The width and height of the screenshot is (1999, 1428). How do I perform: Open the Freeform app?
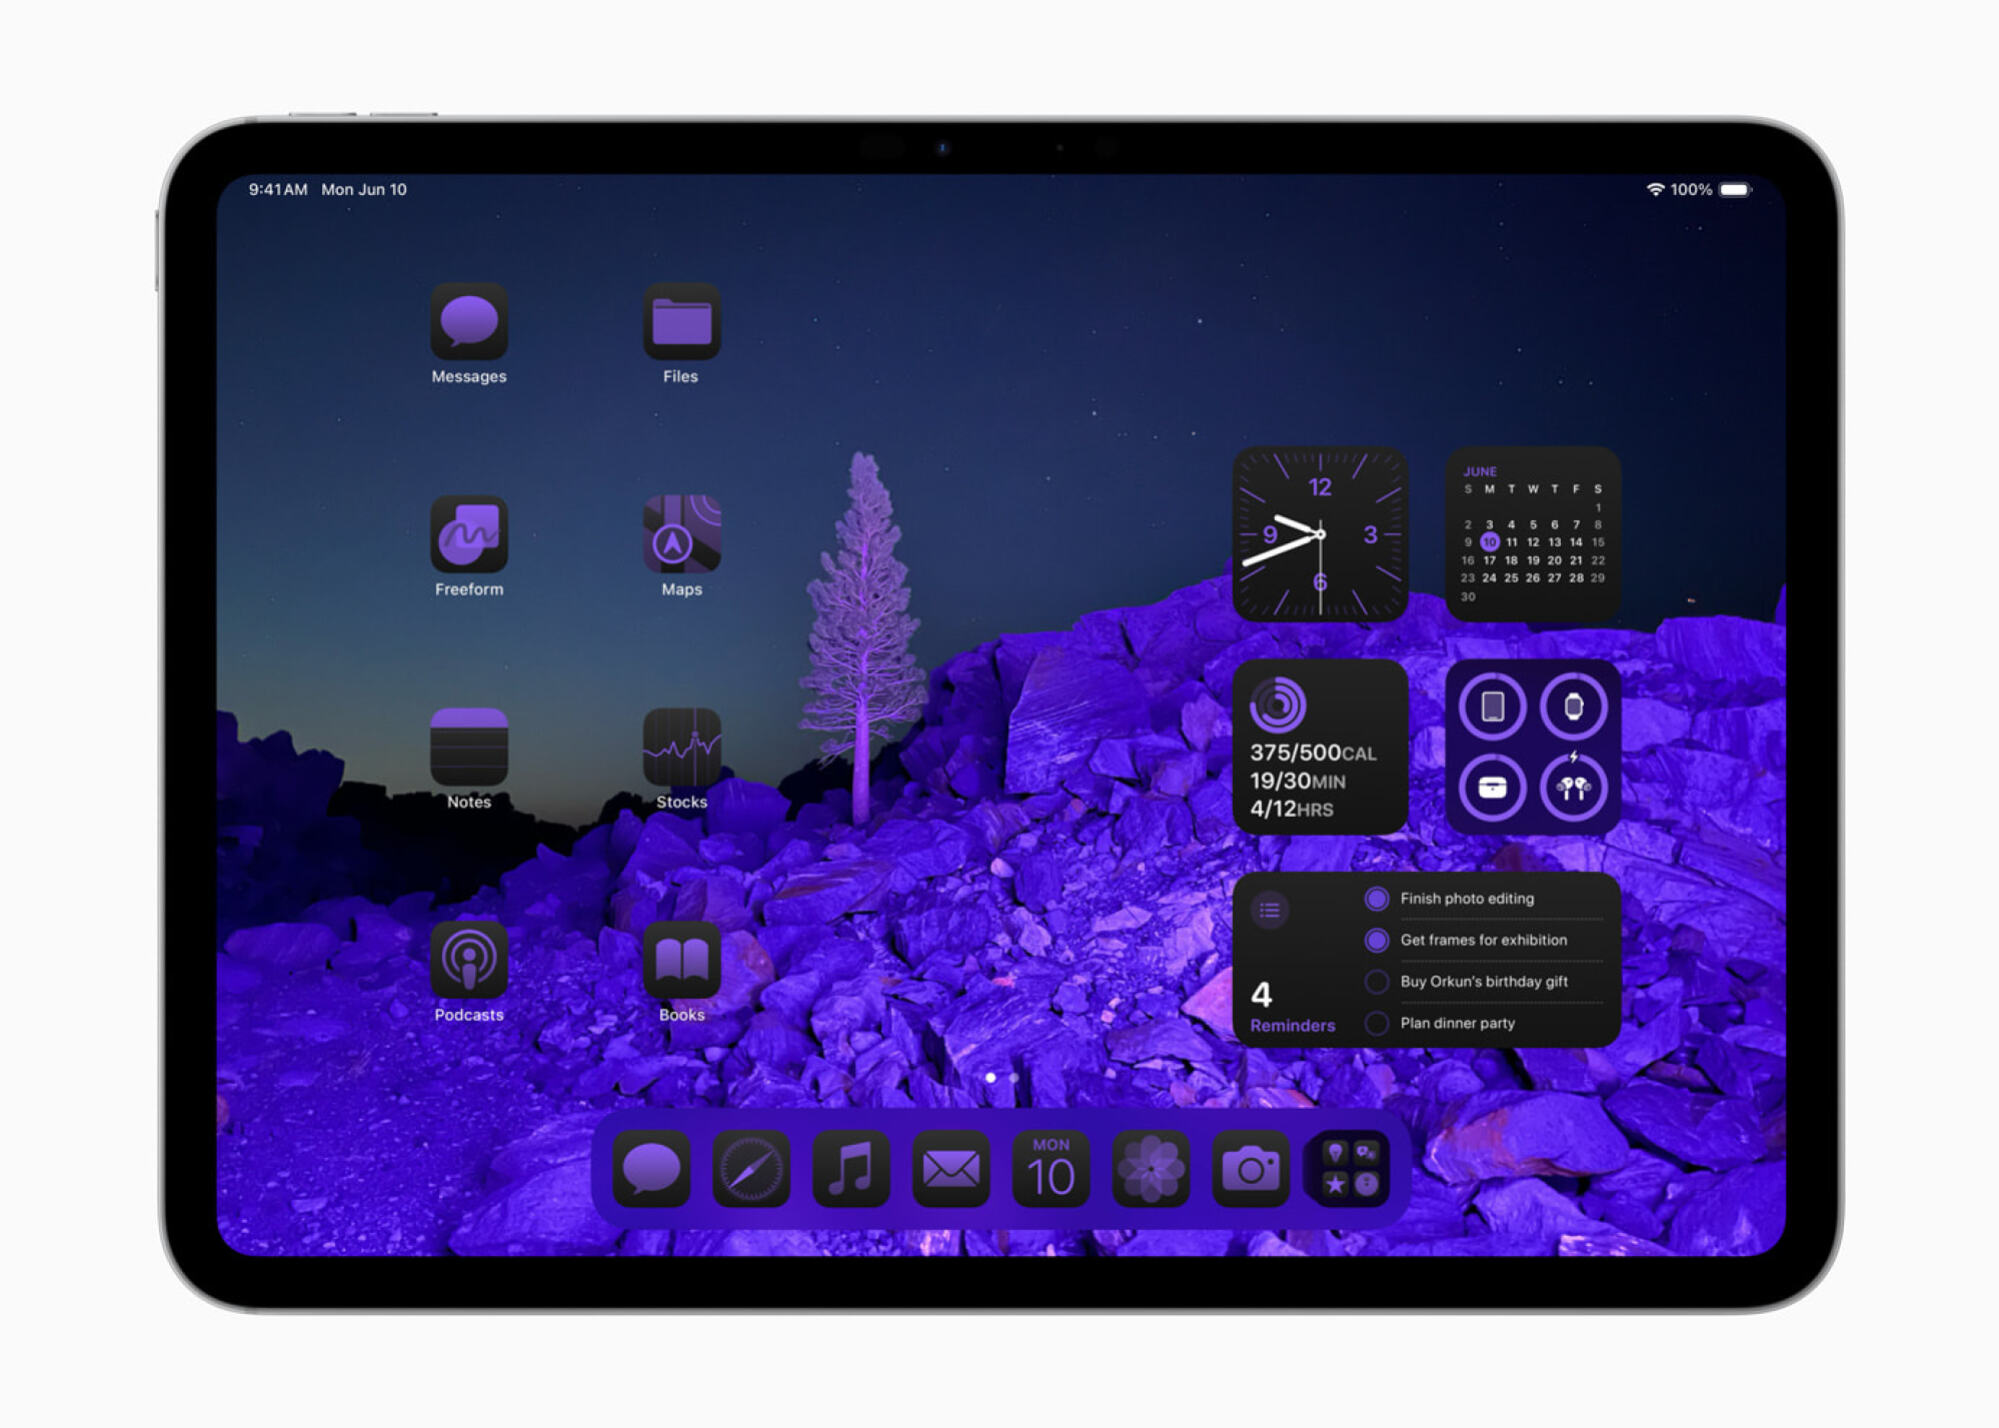pos(470,541)
